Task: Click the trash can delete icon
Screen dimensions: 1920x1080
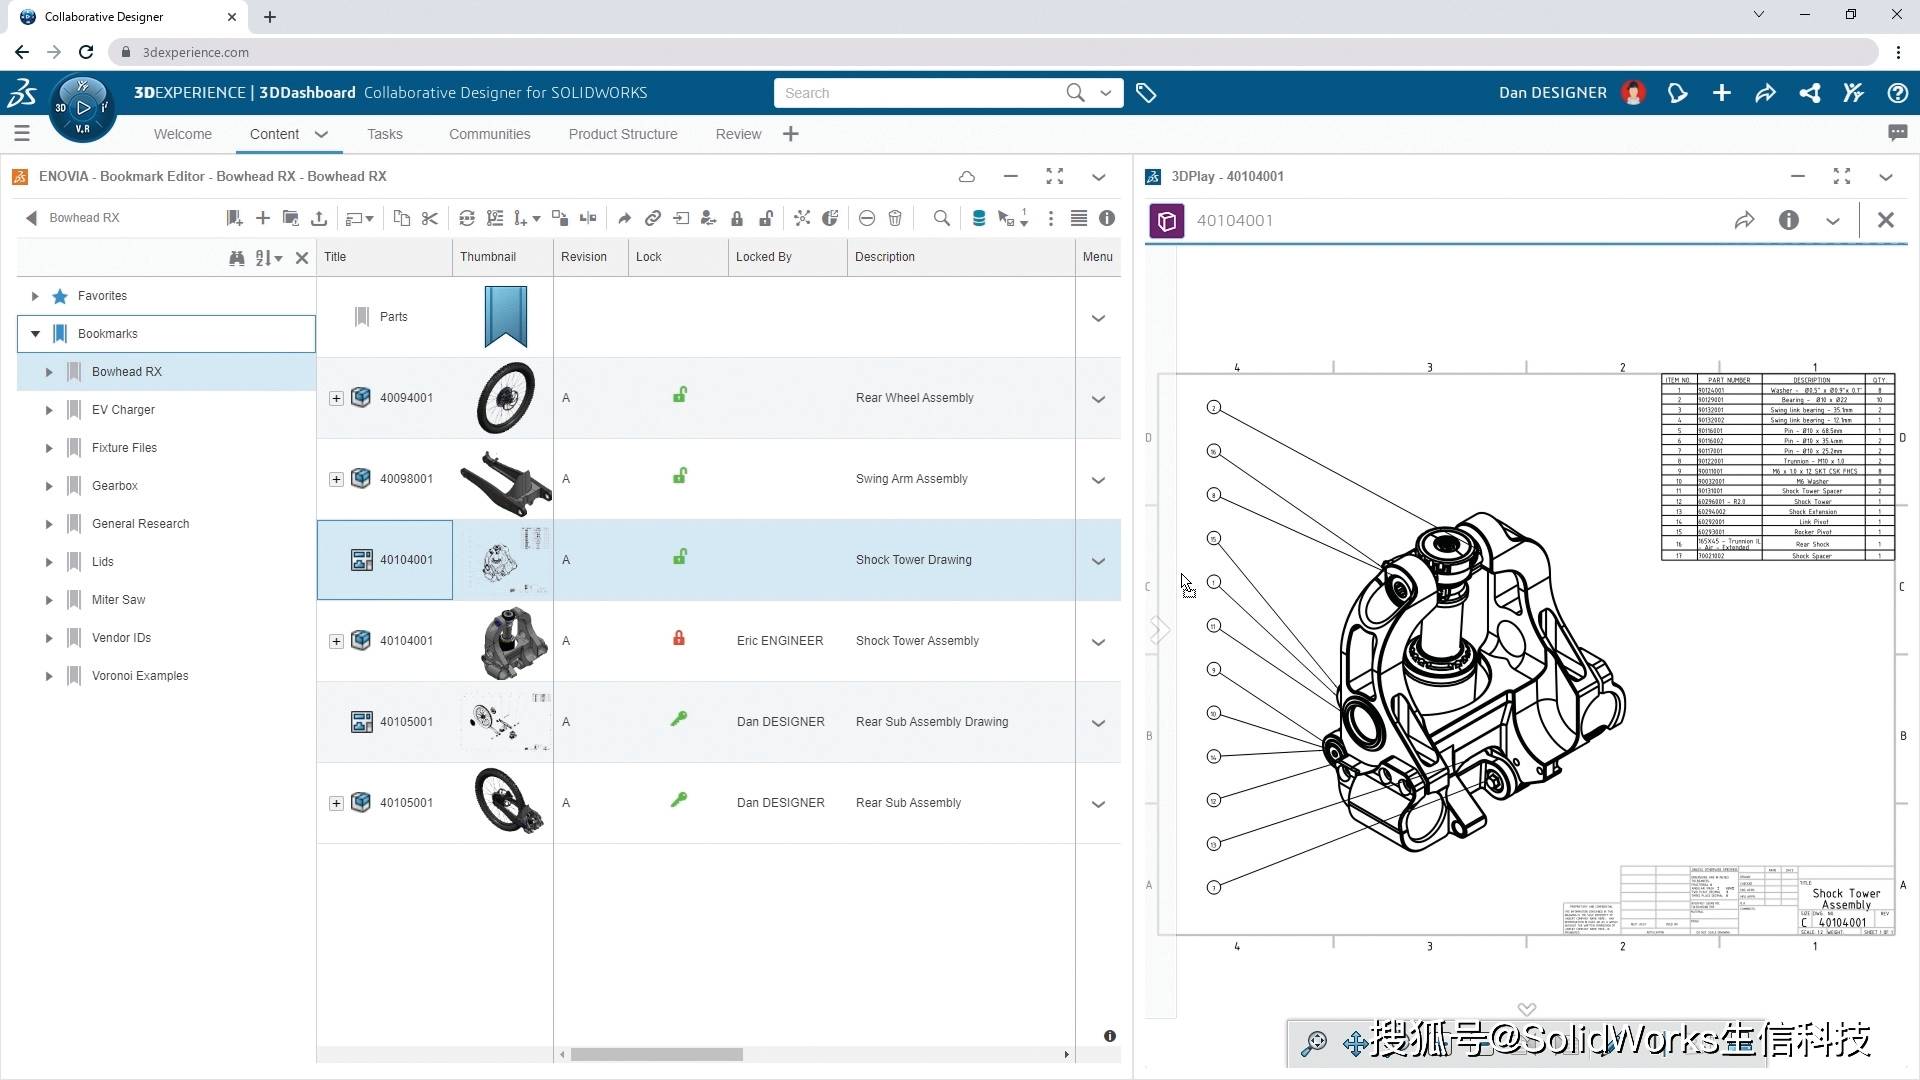Action: tap(895, 218)
